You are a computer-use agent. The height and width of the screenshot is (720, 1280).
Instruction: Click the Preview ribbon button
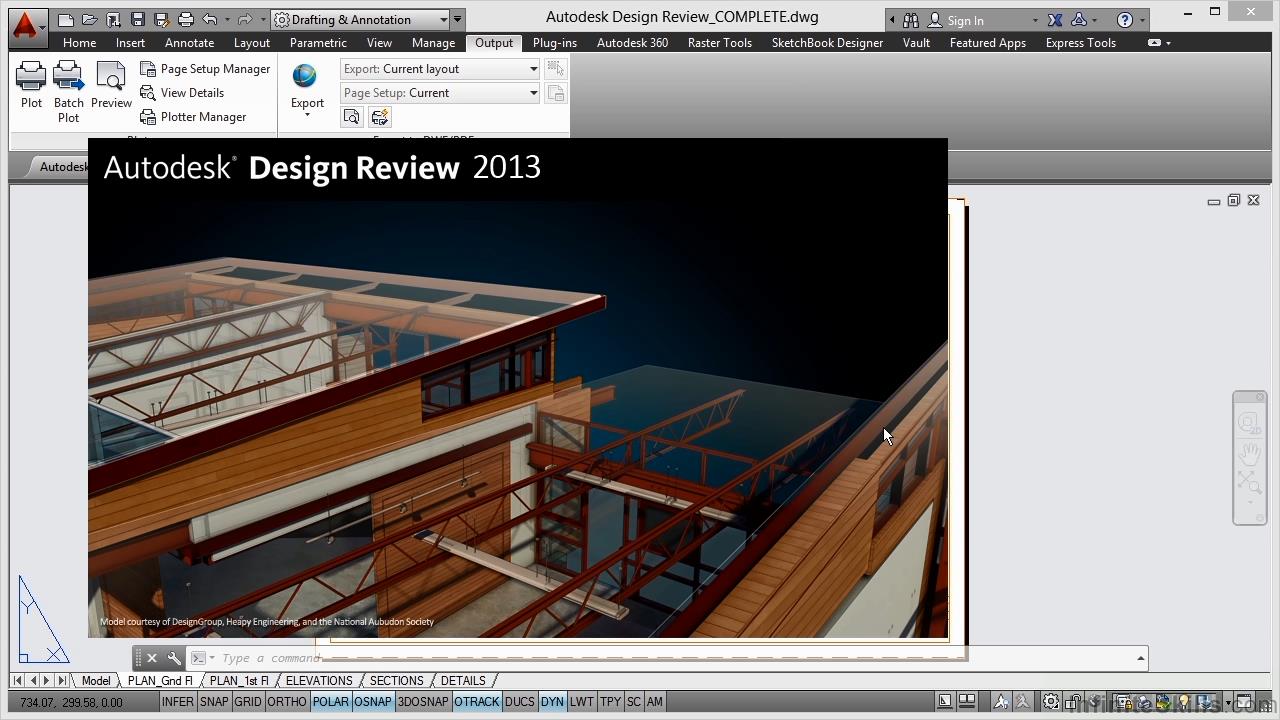(x=111, y=85)
